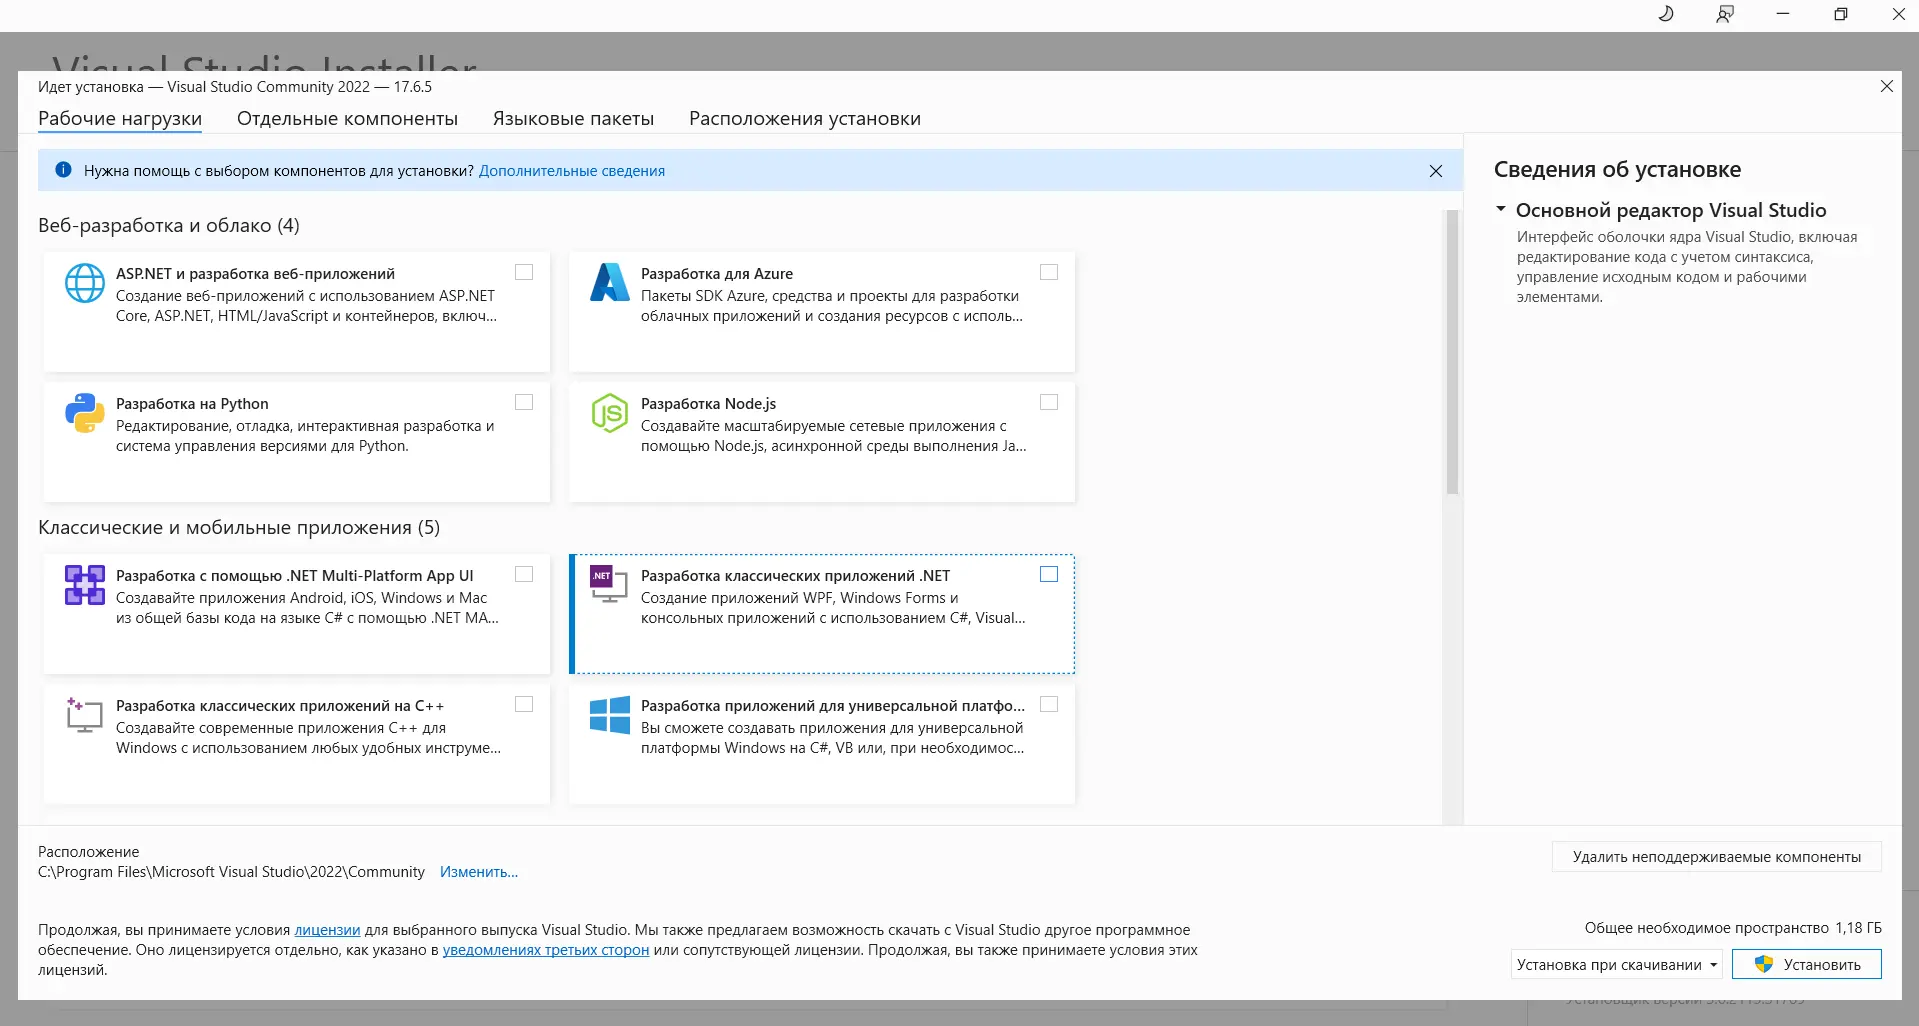
Task: Click the Изменить location link
Action: tap(478, 872)
